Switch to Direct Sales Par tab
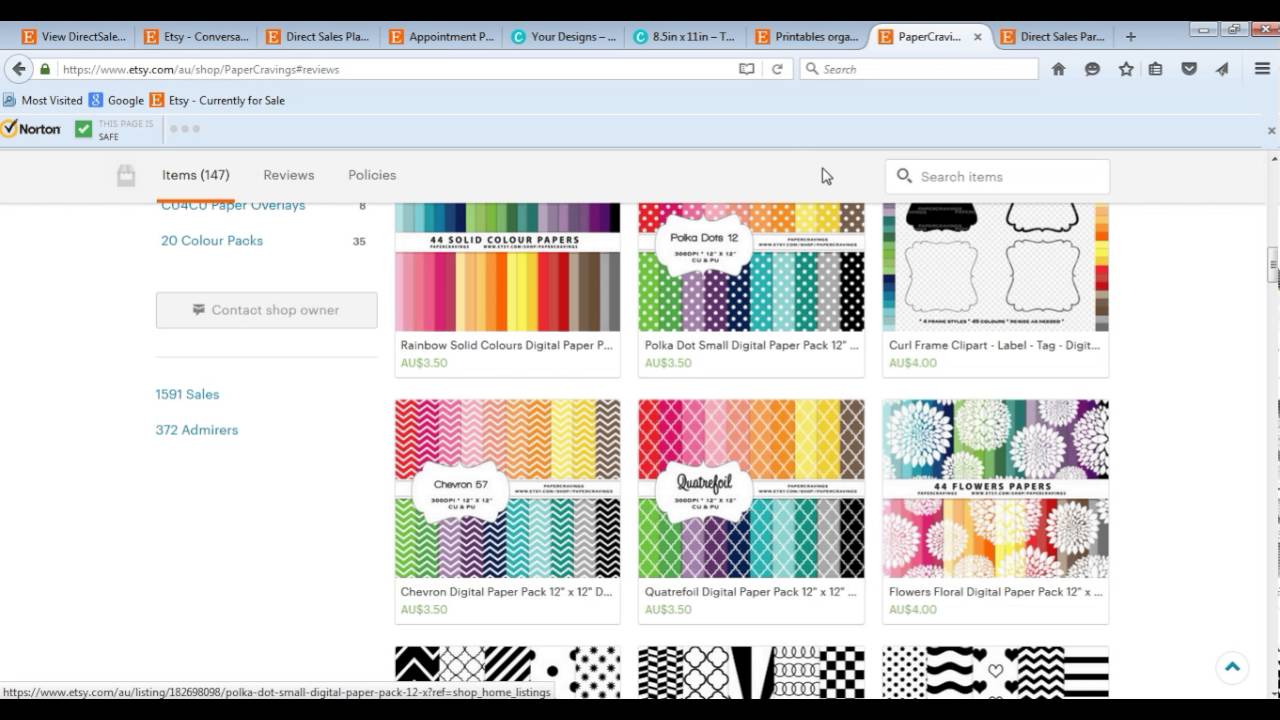Viewport: 1280px width, 720px height. pos(1052,37)
